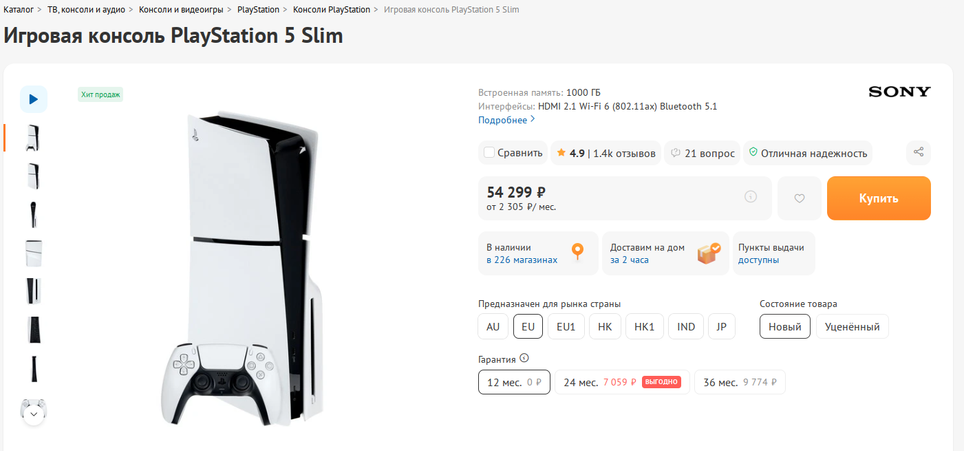Open the в 226 магазинах link

[x=521, y=260]
